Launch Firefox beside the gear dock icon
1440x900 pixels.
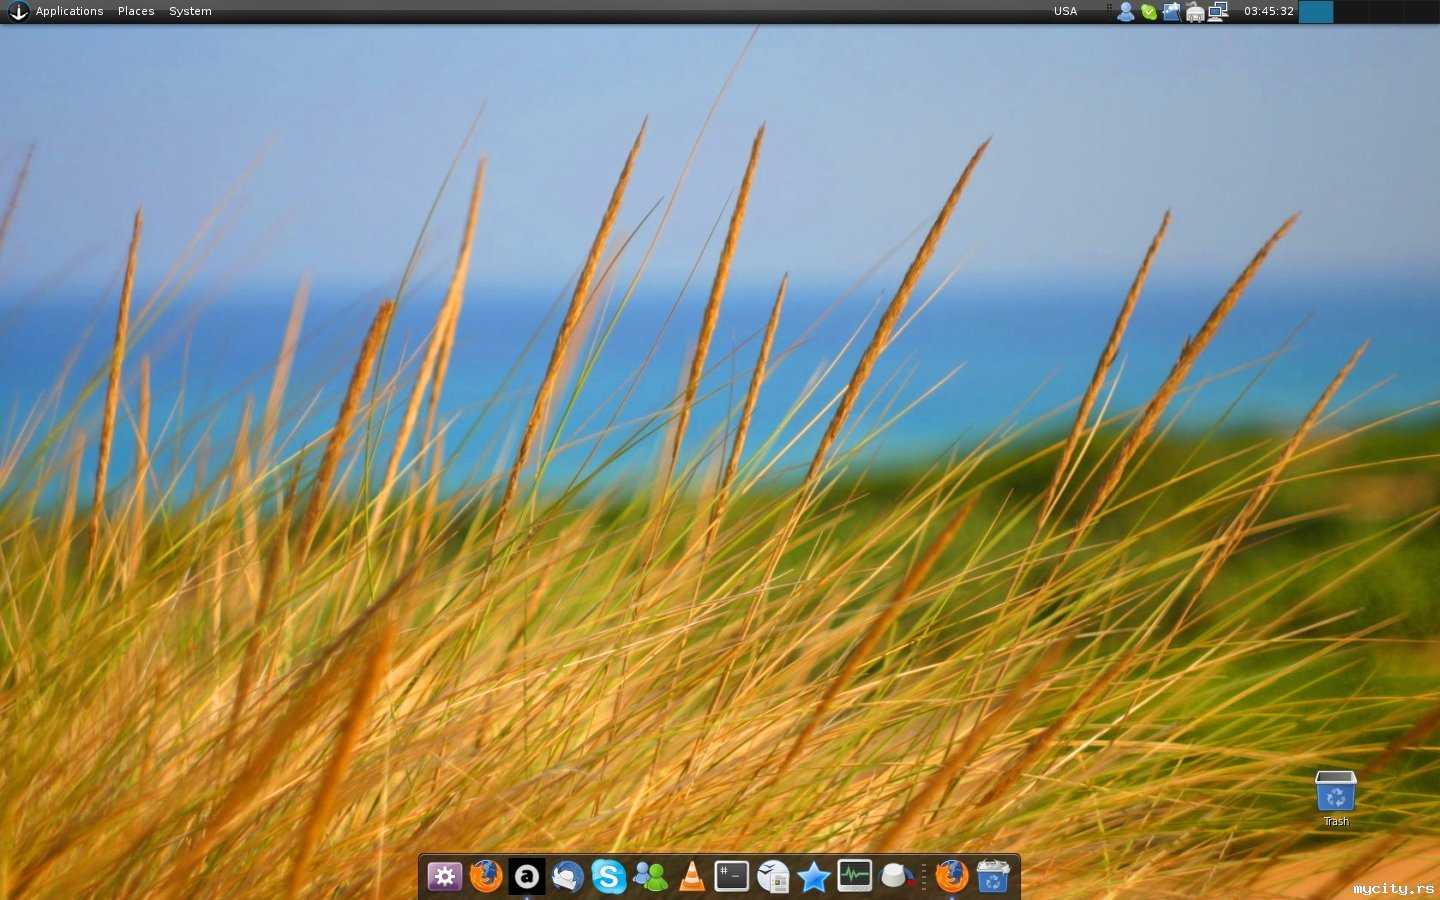tap(486, 877)
